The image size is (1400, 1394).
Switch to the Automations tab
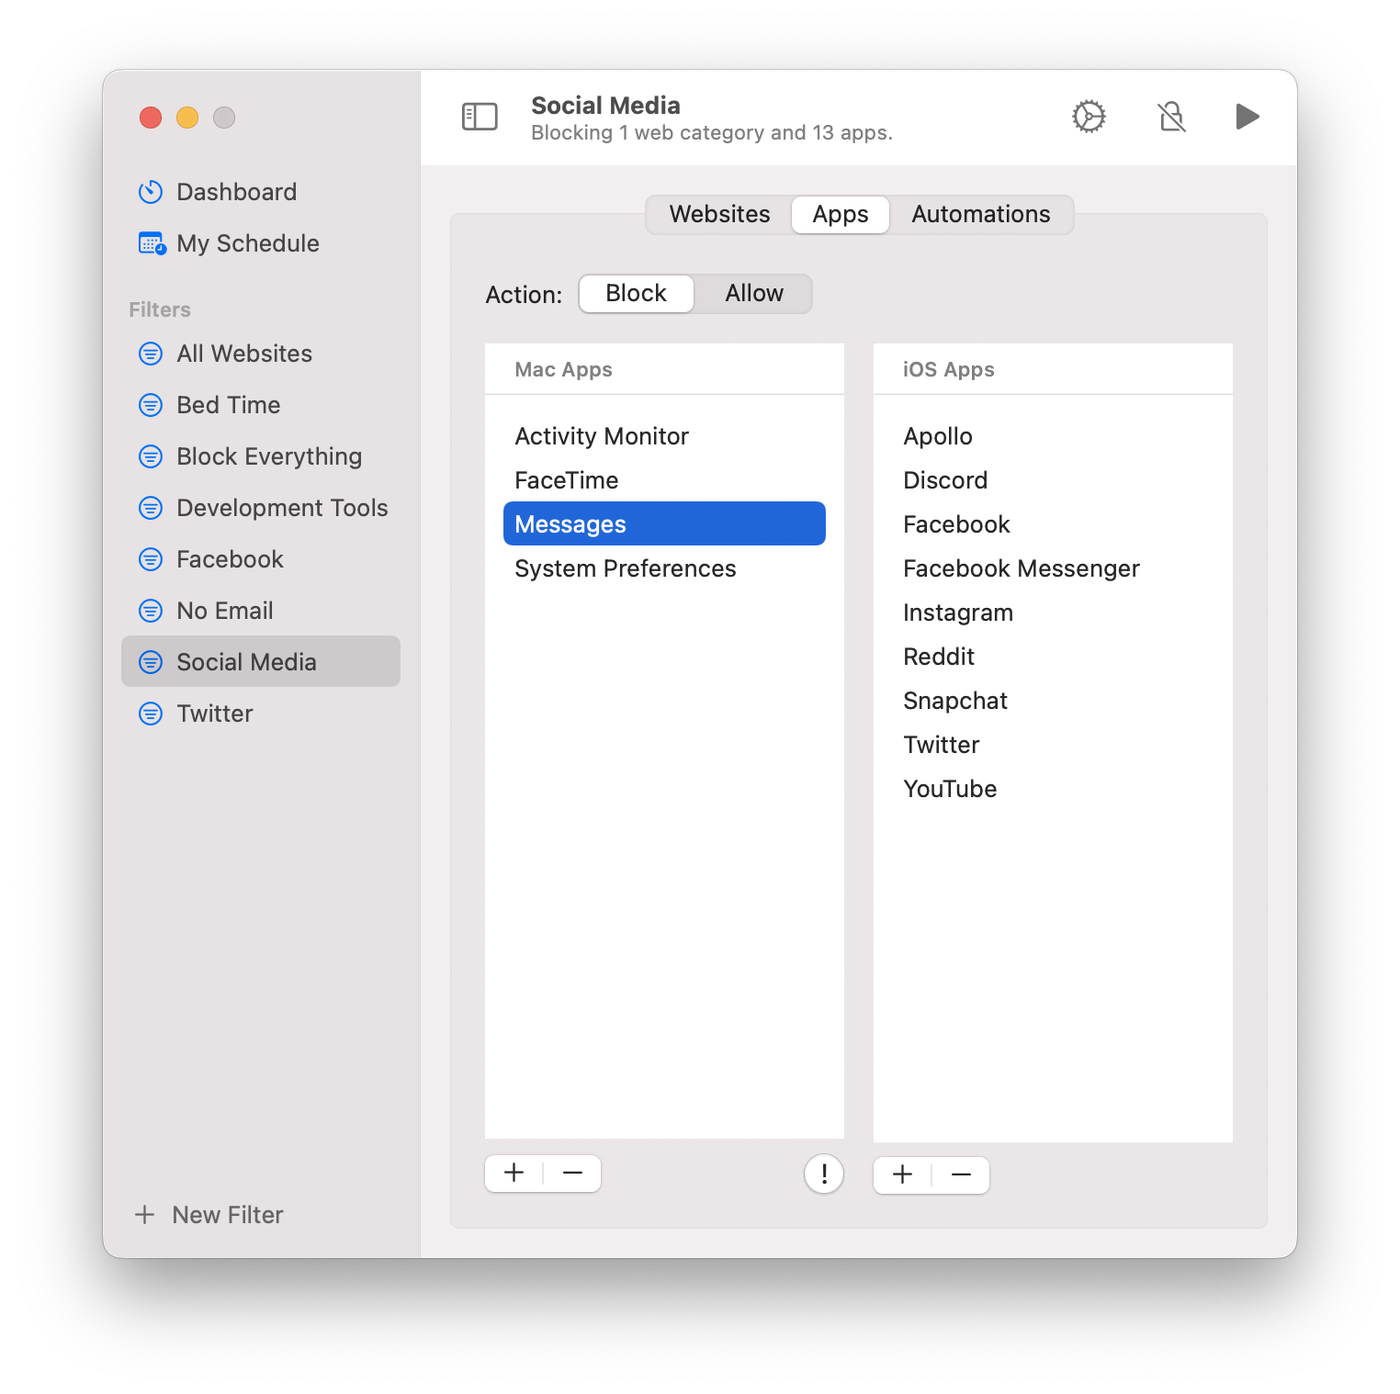point(980,215)
